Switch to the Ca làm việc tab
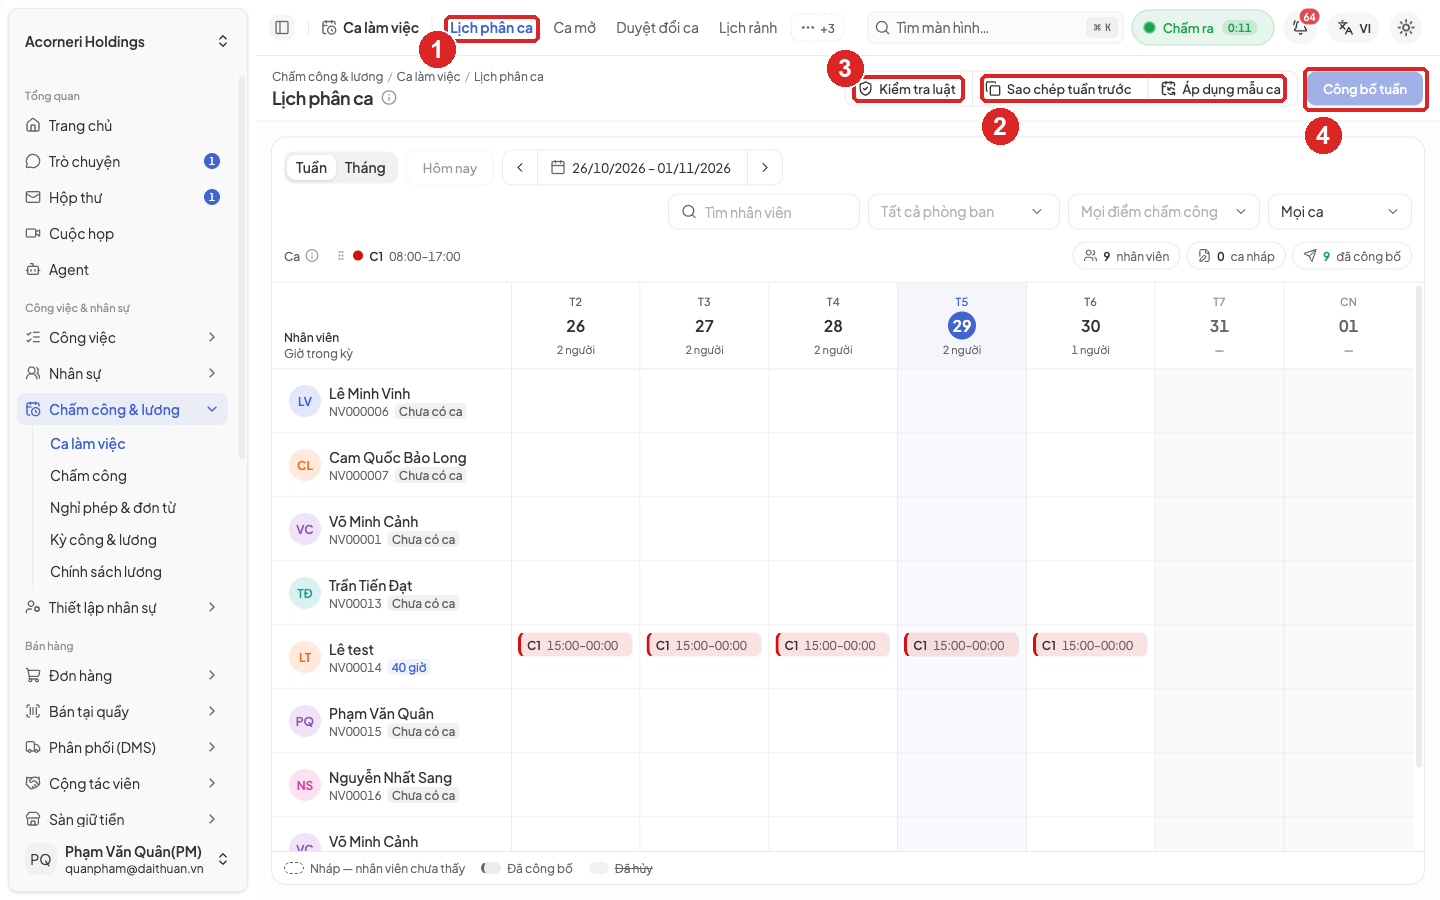This screenshot has height=900, width=1440. (x=370, y=28)
